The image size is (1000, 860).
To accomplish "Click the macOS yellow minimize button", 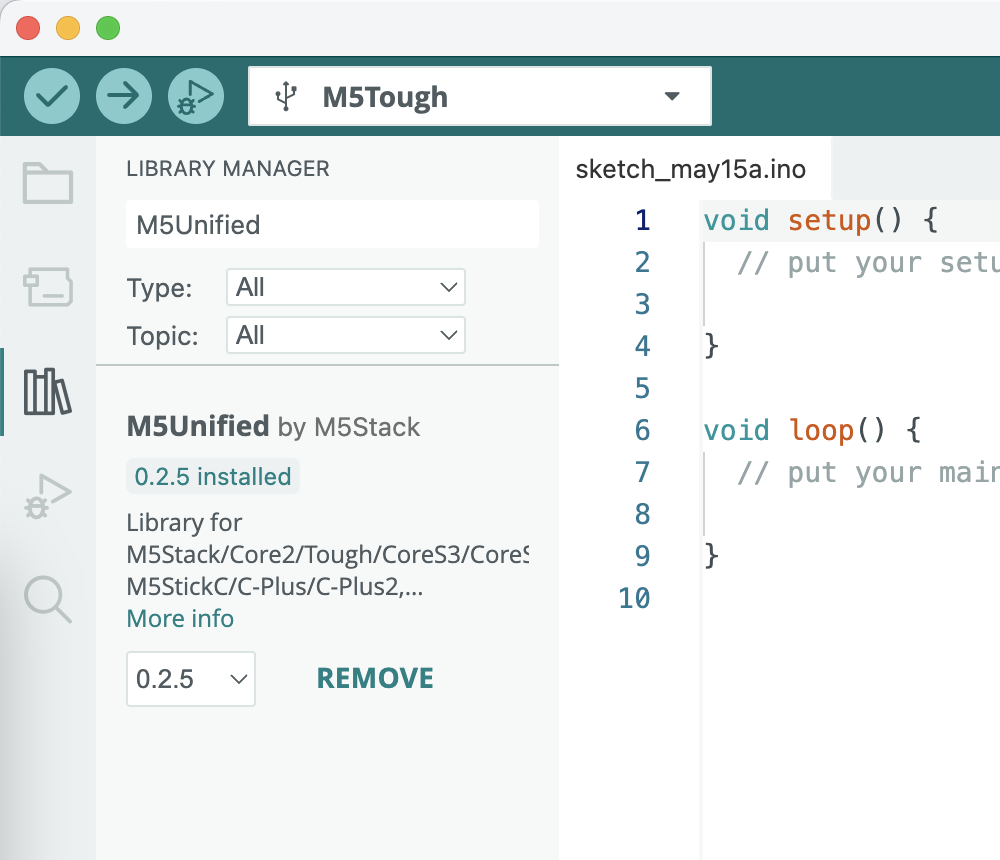I will [68, 28].
